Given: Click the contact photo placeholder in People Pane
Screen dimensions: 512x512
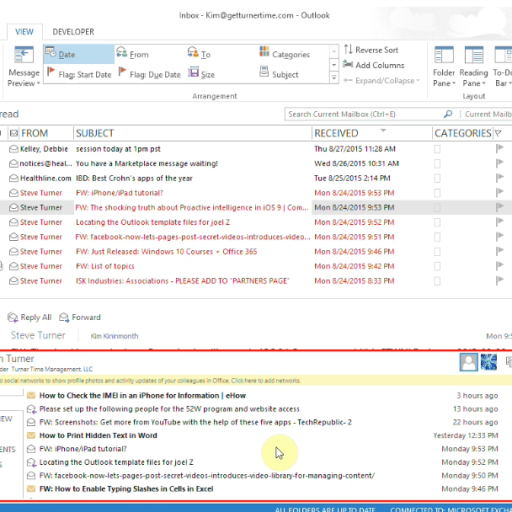Looking at the screenshot, I should click(468, 362).
